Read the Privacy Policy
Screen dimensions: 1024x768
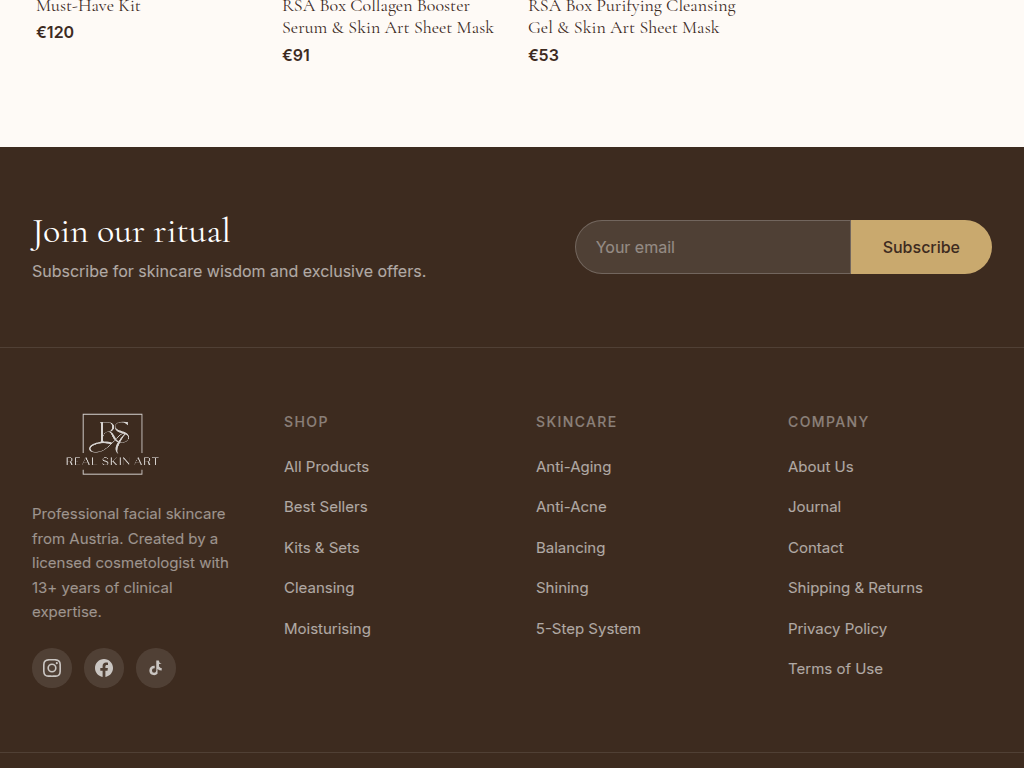tap(837, 629)
